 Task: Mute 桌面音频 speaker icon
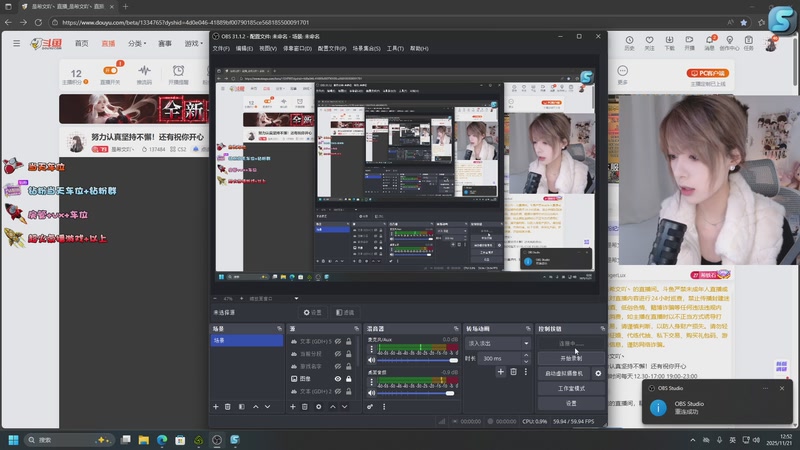[371, 393]
